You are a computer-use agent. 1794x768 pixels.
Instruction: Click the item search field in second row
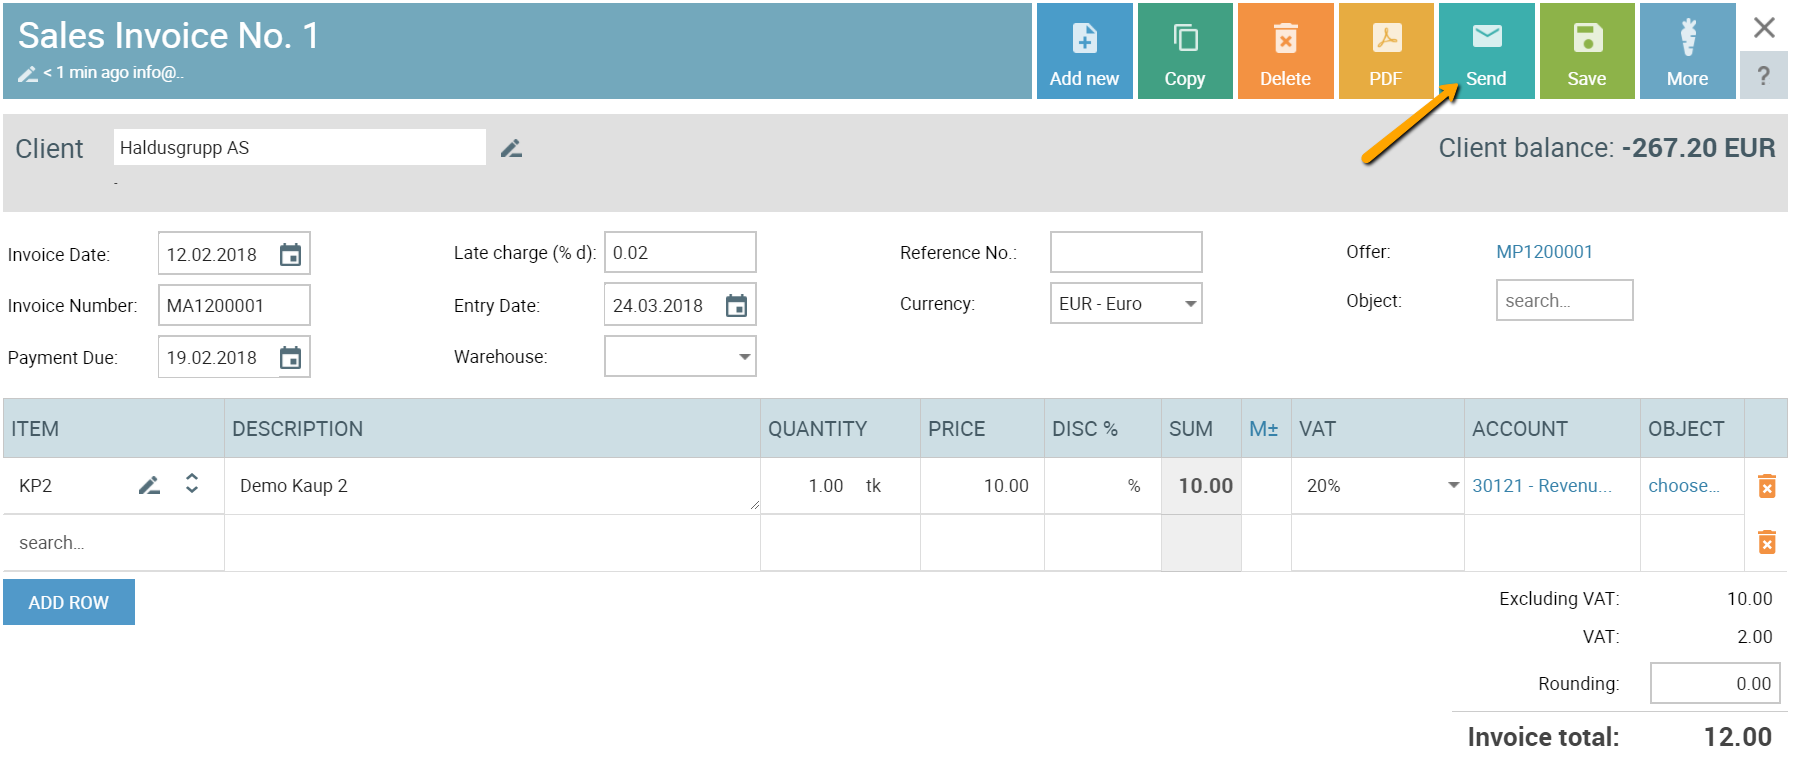(x=114, y=542)
